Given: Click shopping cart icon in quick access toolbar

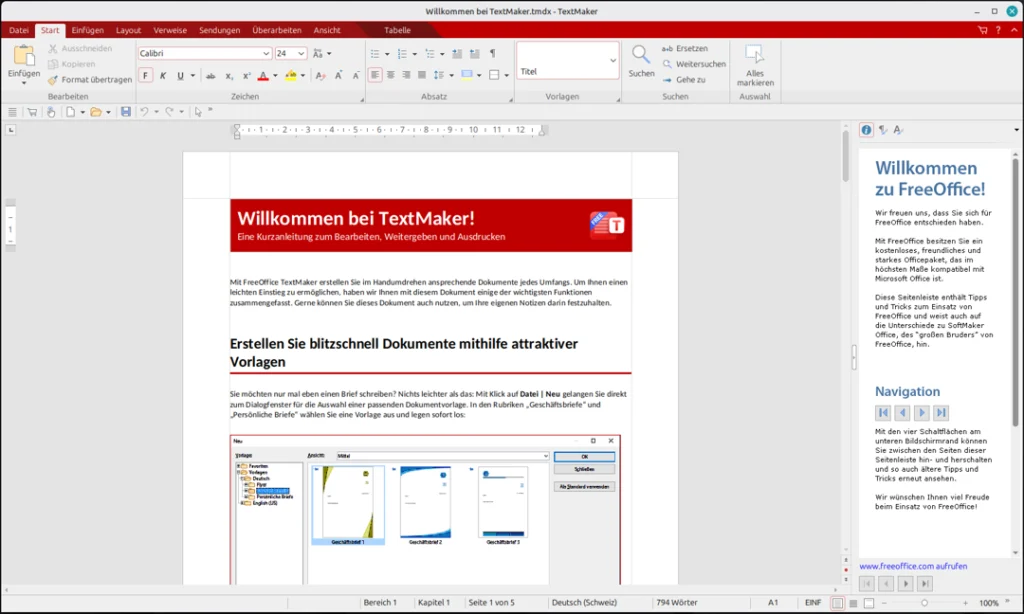Looking at the screenshot, I should 32,112.
